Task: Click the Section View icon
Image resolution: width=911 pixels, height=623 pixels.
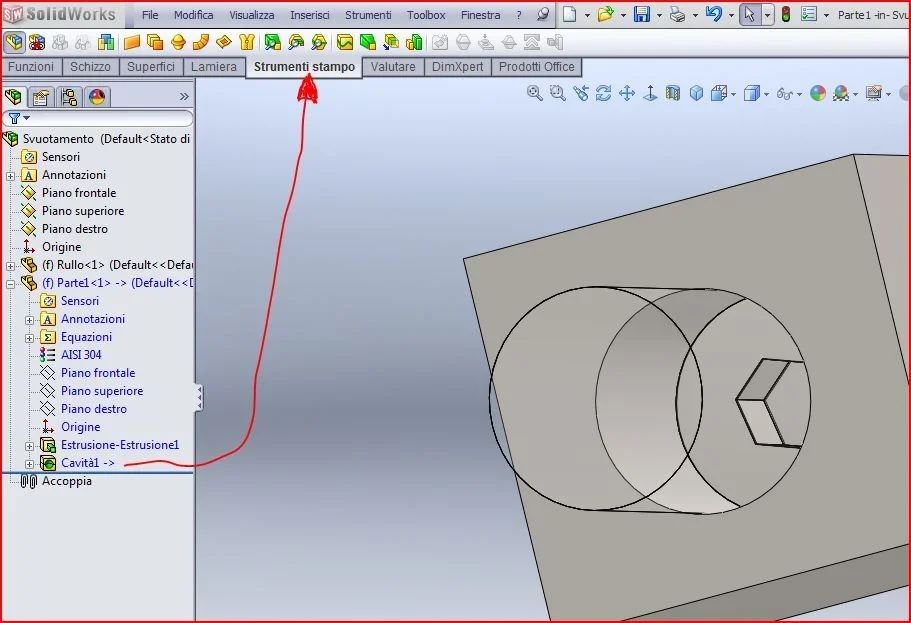Action: click(673, 93)
